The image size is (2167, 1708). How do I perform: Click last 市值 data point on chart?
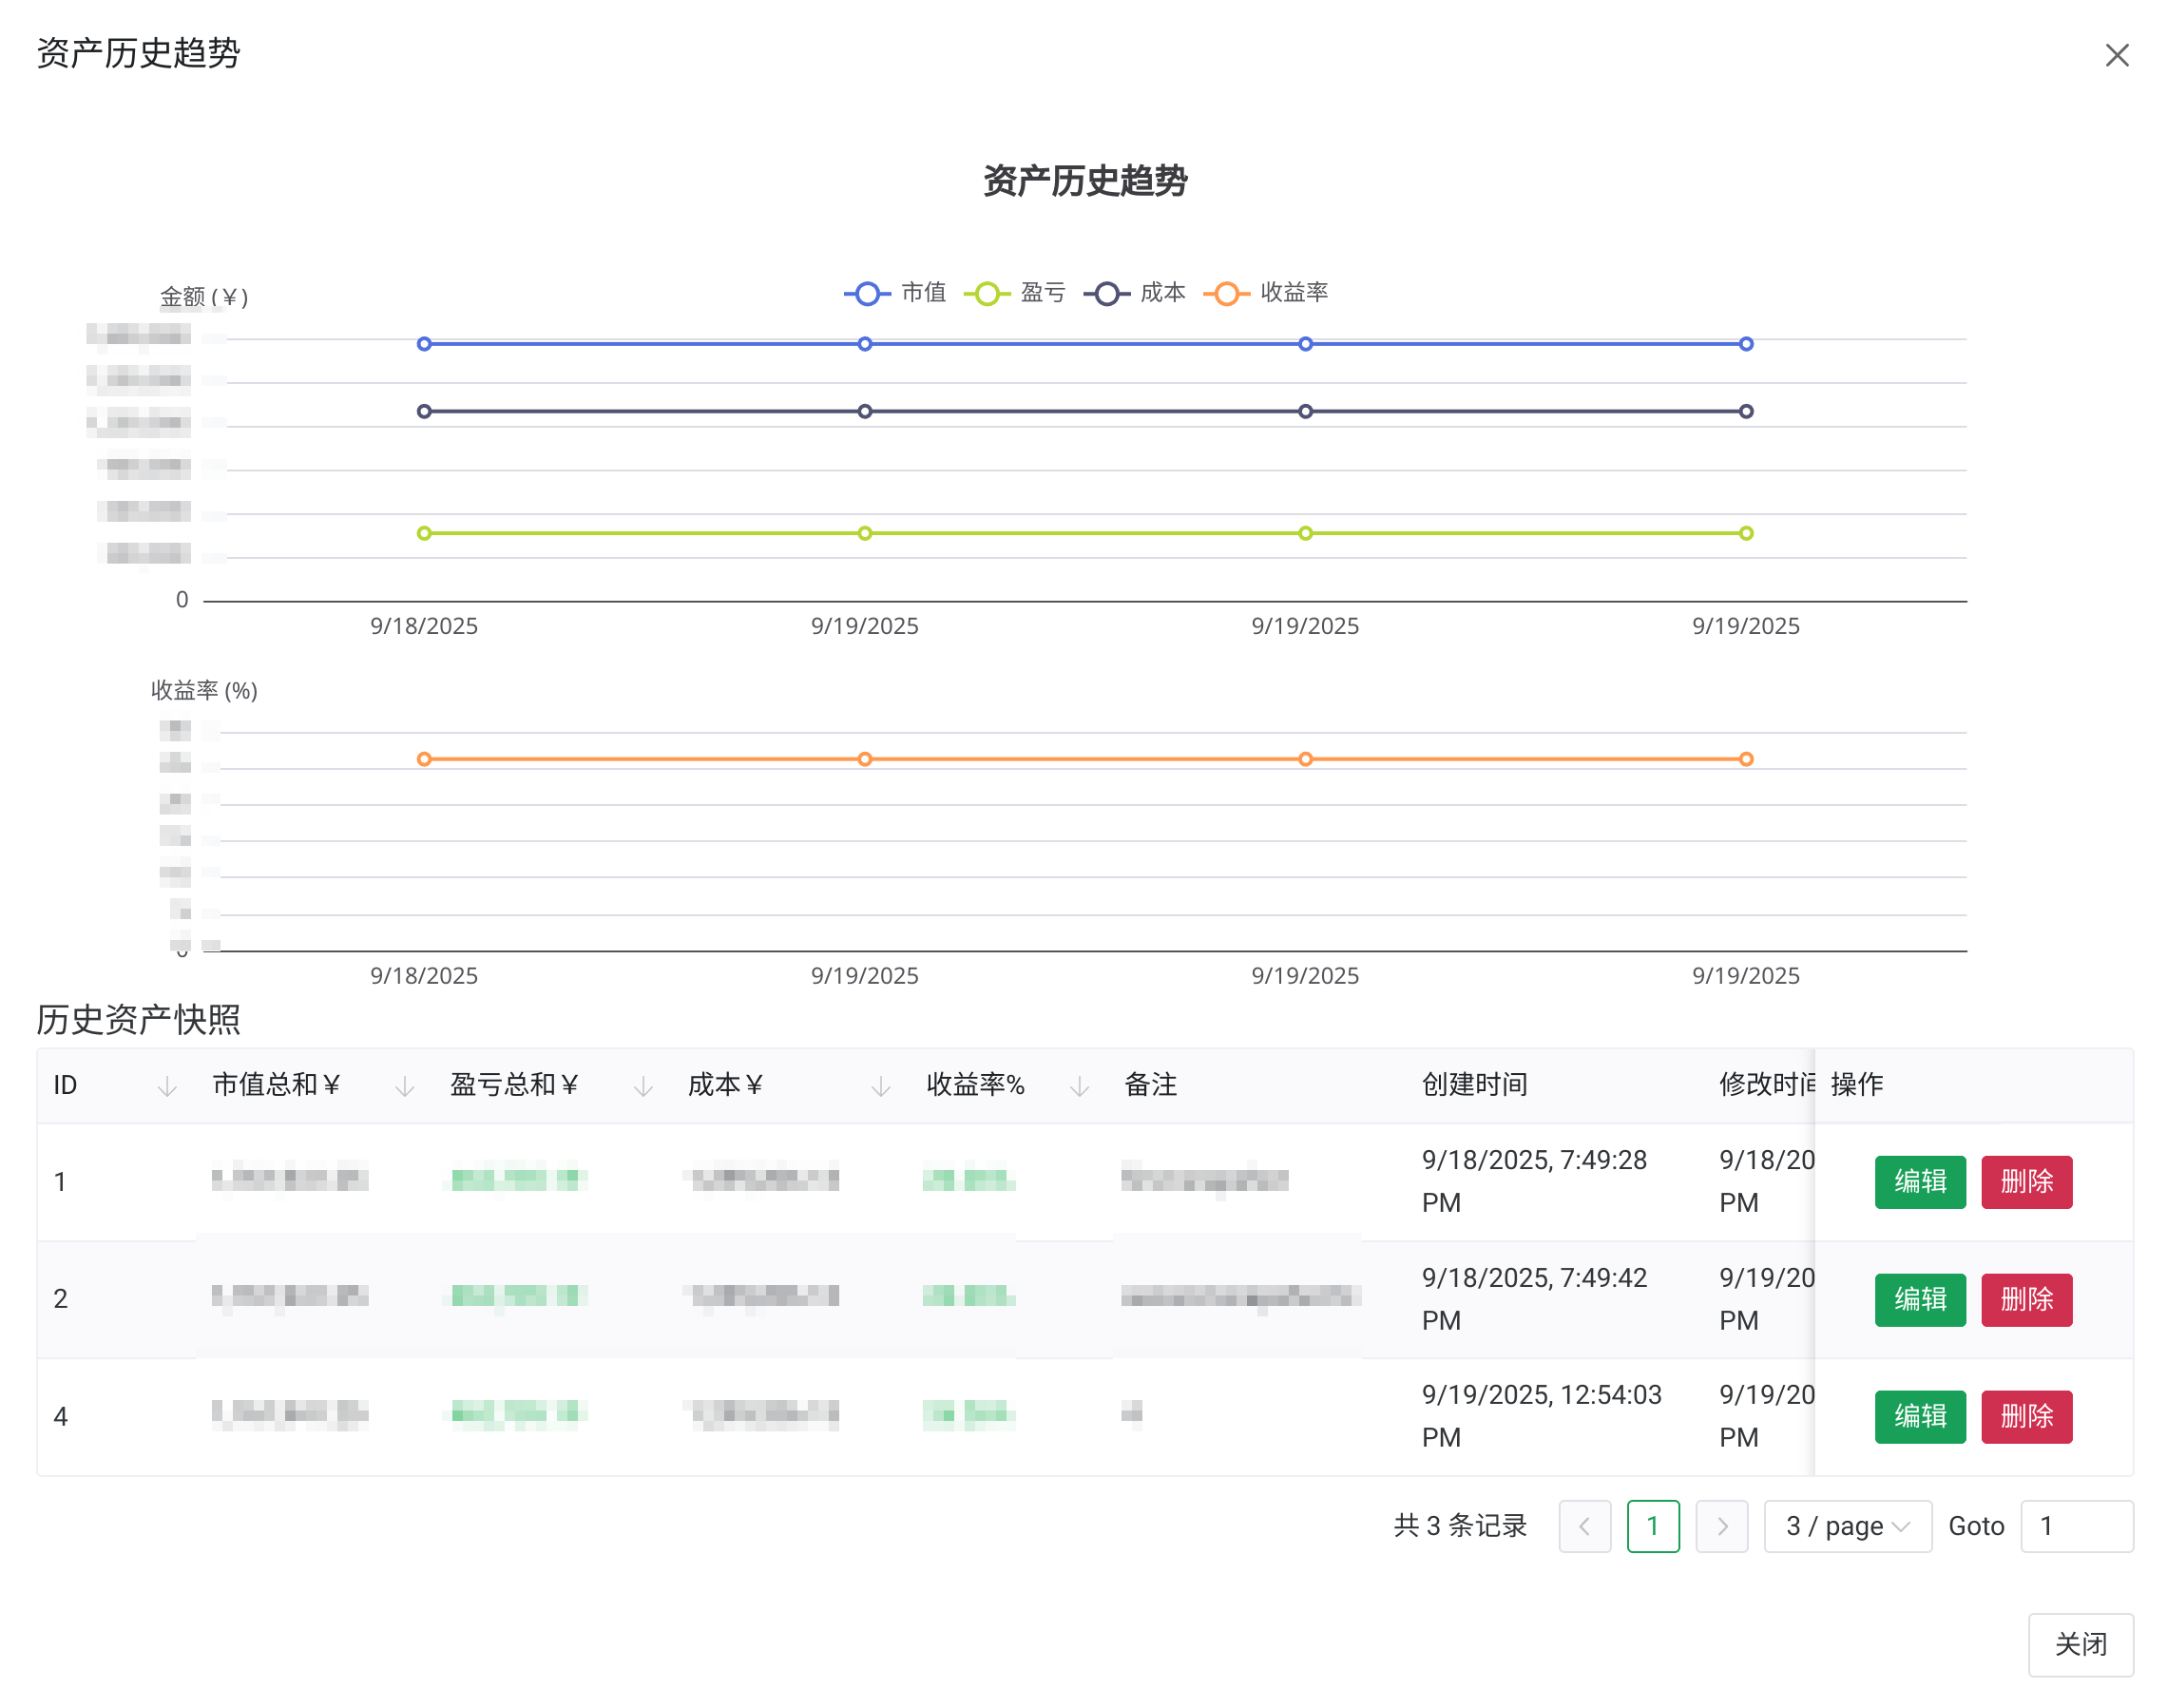1745,344
